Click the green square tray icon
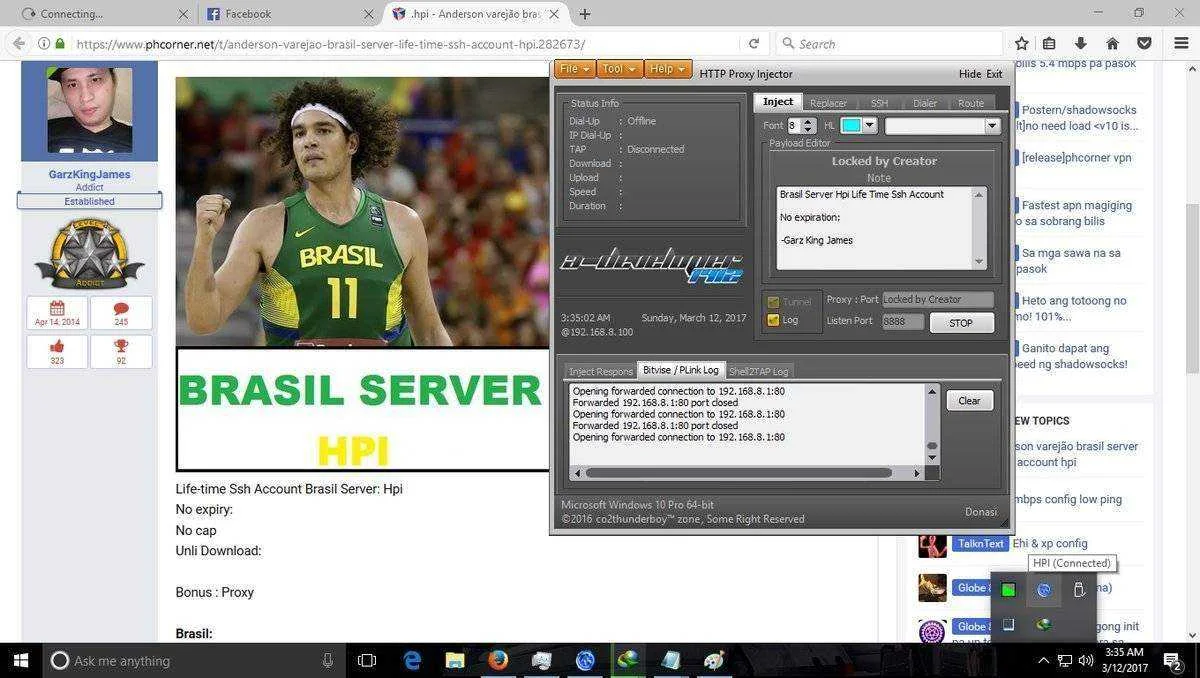This screenshot has width=1200, height=678. (1008, 590)
